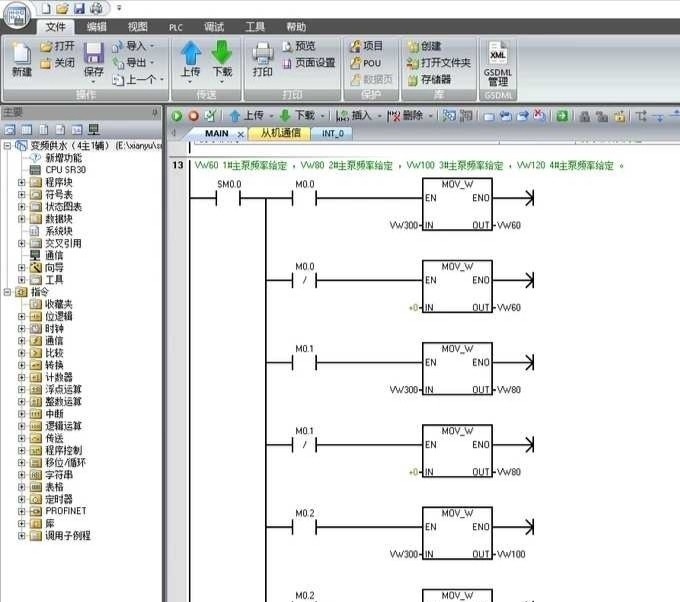
Task: Open the 视图 ribbon tab
Action: [137, 27]
